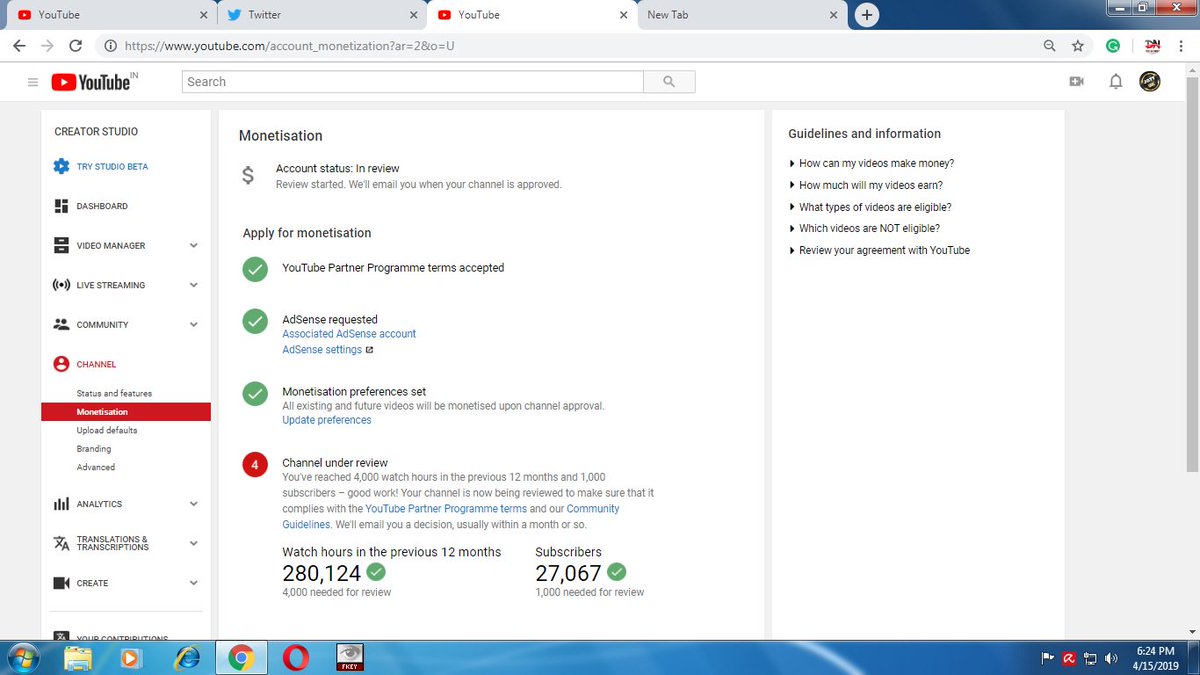Click the Community people icon
Viewport: 1200px width, 675px height.
61,324
